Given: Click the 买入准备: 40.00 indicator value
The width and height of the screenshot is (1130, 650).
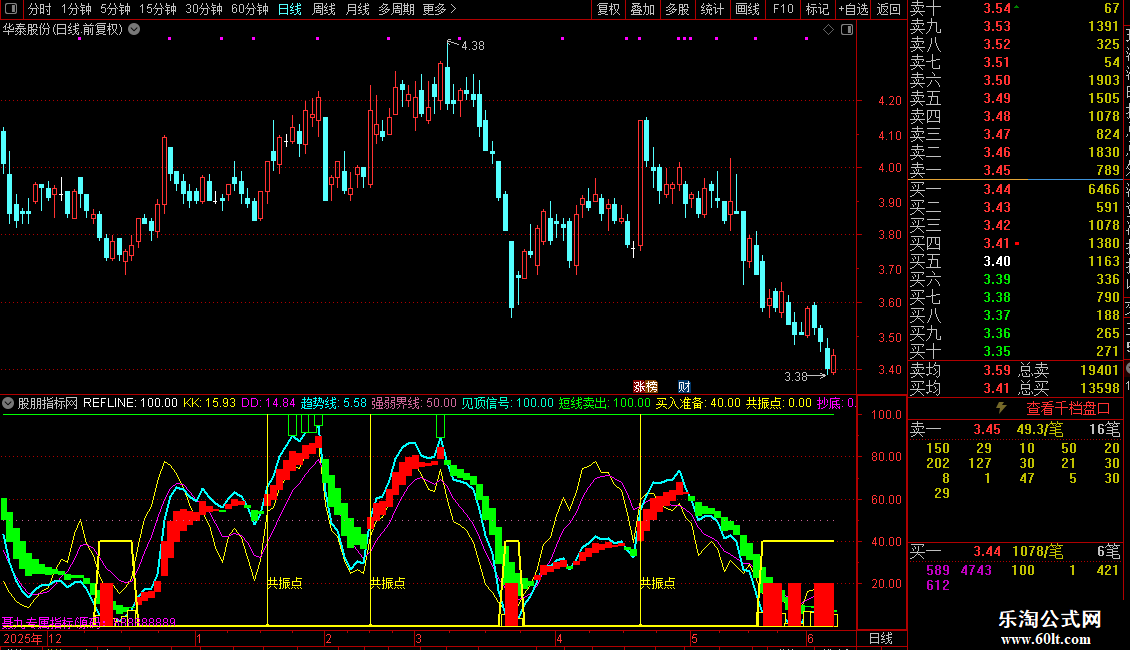Looking at the screenshot, I should pos(698,403).
